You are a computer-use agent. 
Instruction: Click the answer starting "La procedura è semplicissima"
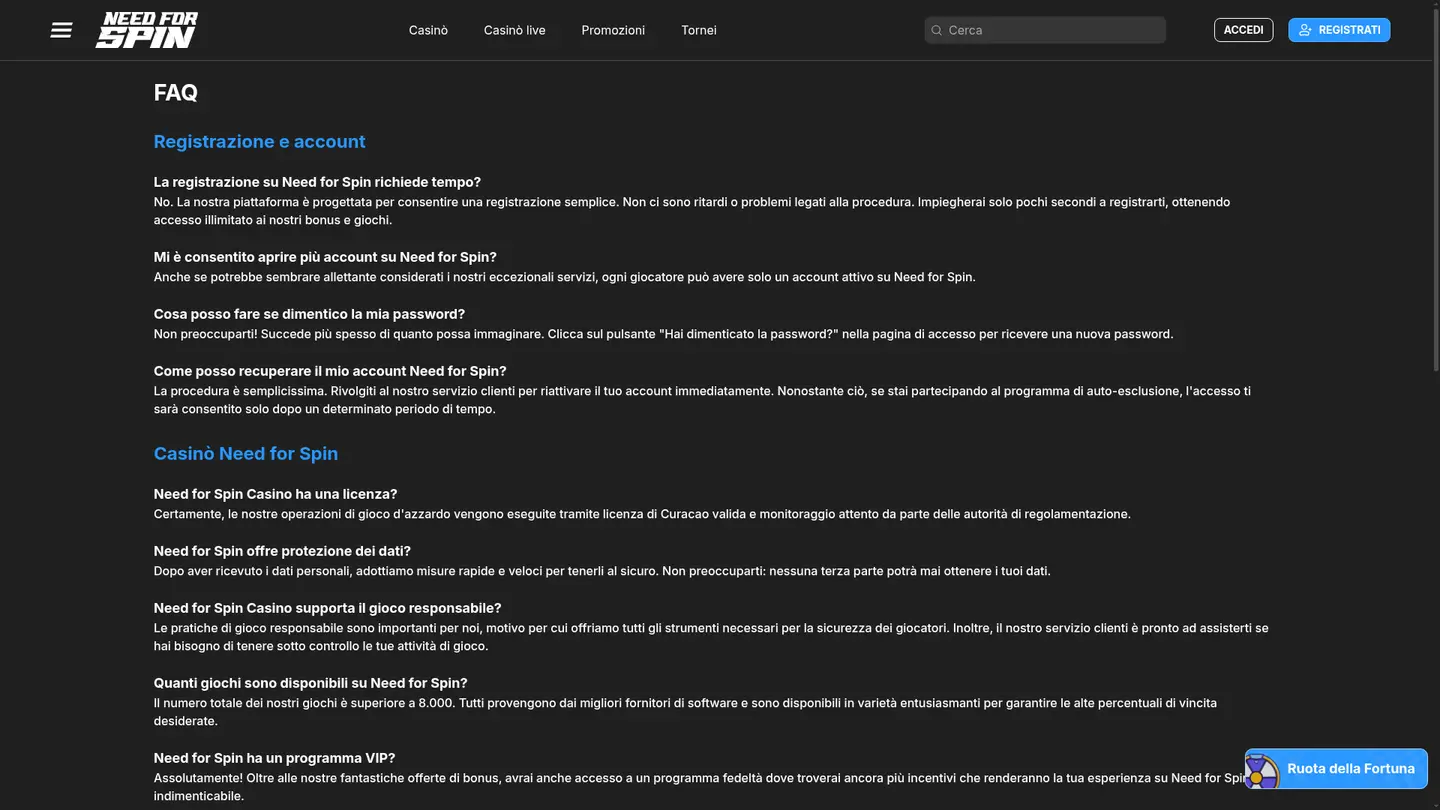[702, 400]
